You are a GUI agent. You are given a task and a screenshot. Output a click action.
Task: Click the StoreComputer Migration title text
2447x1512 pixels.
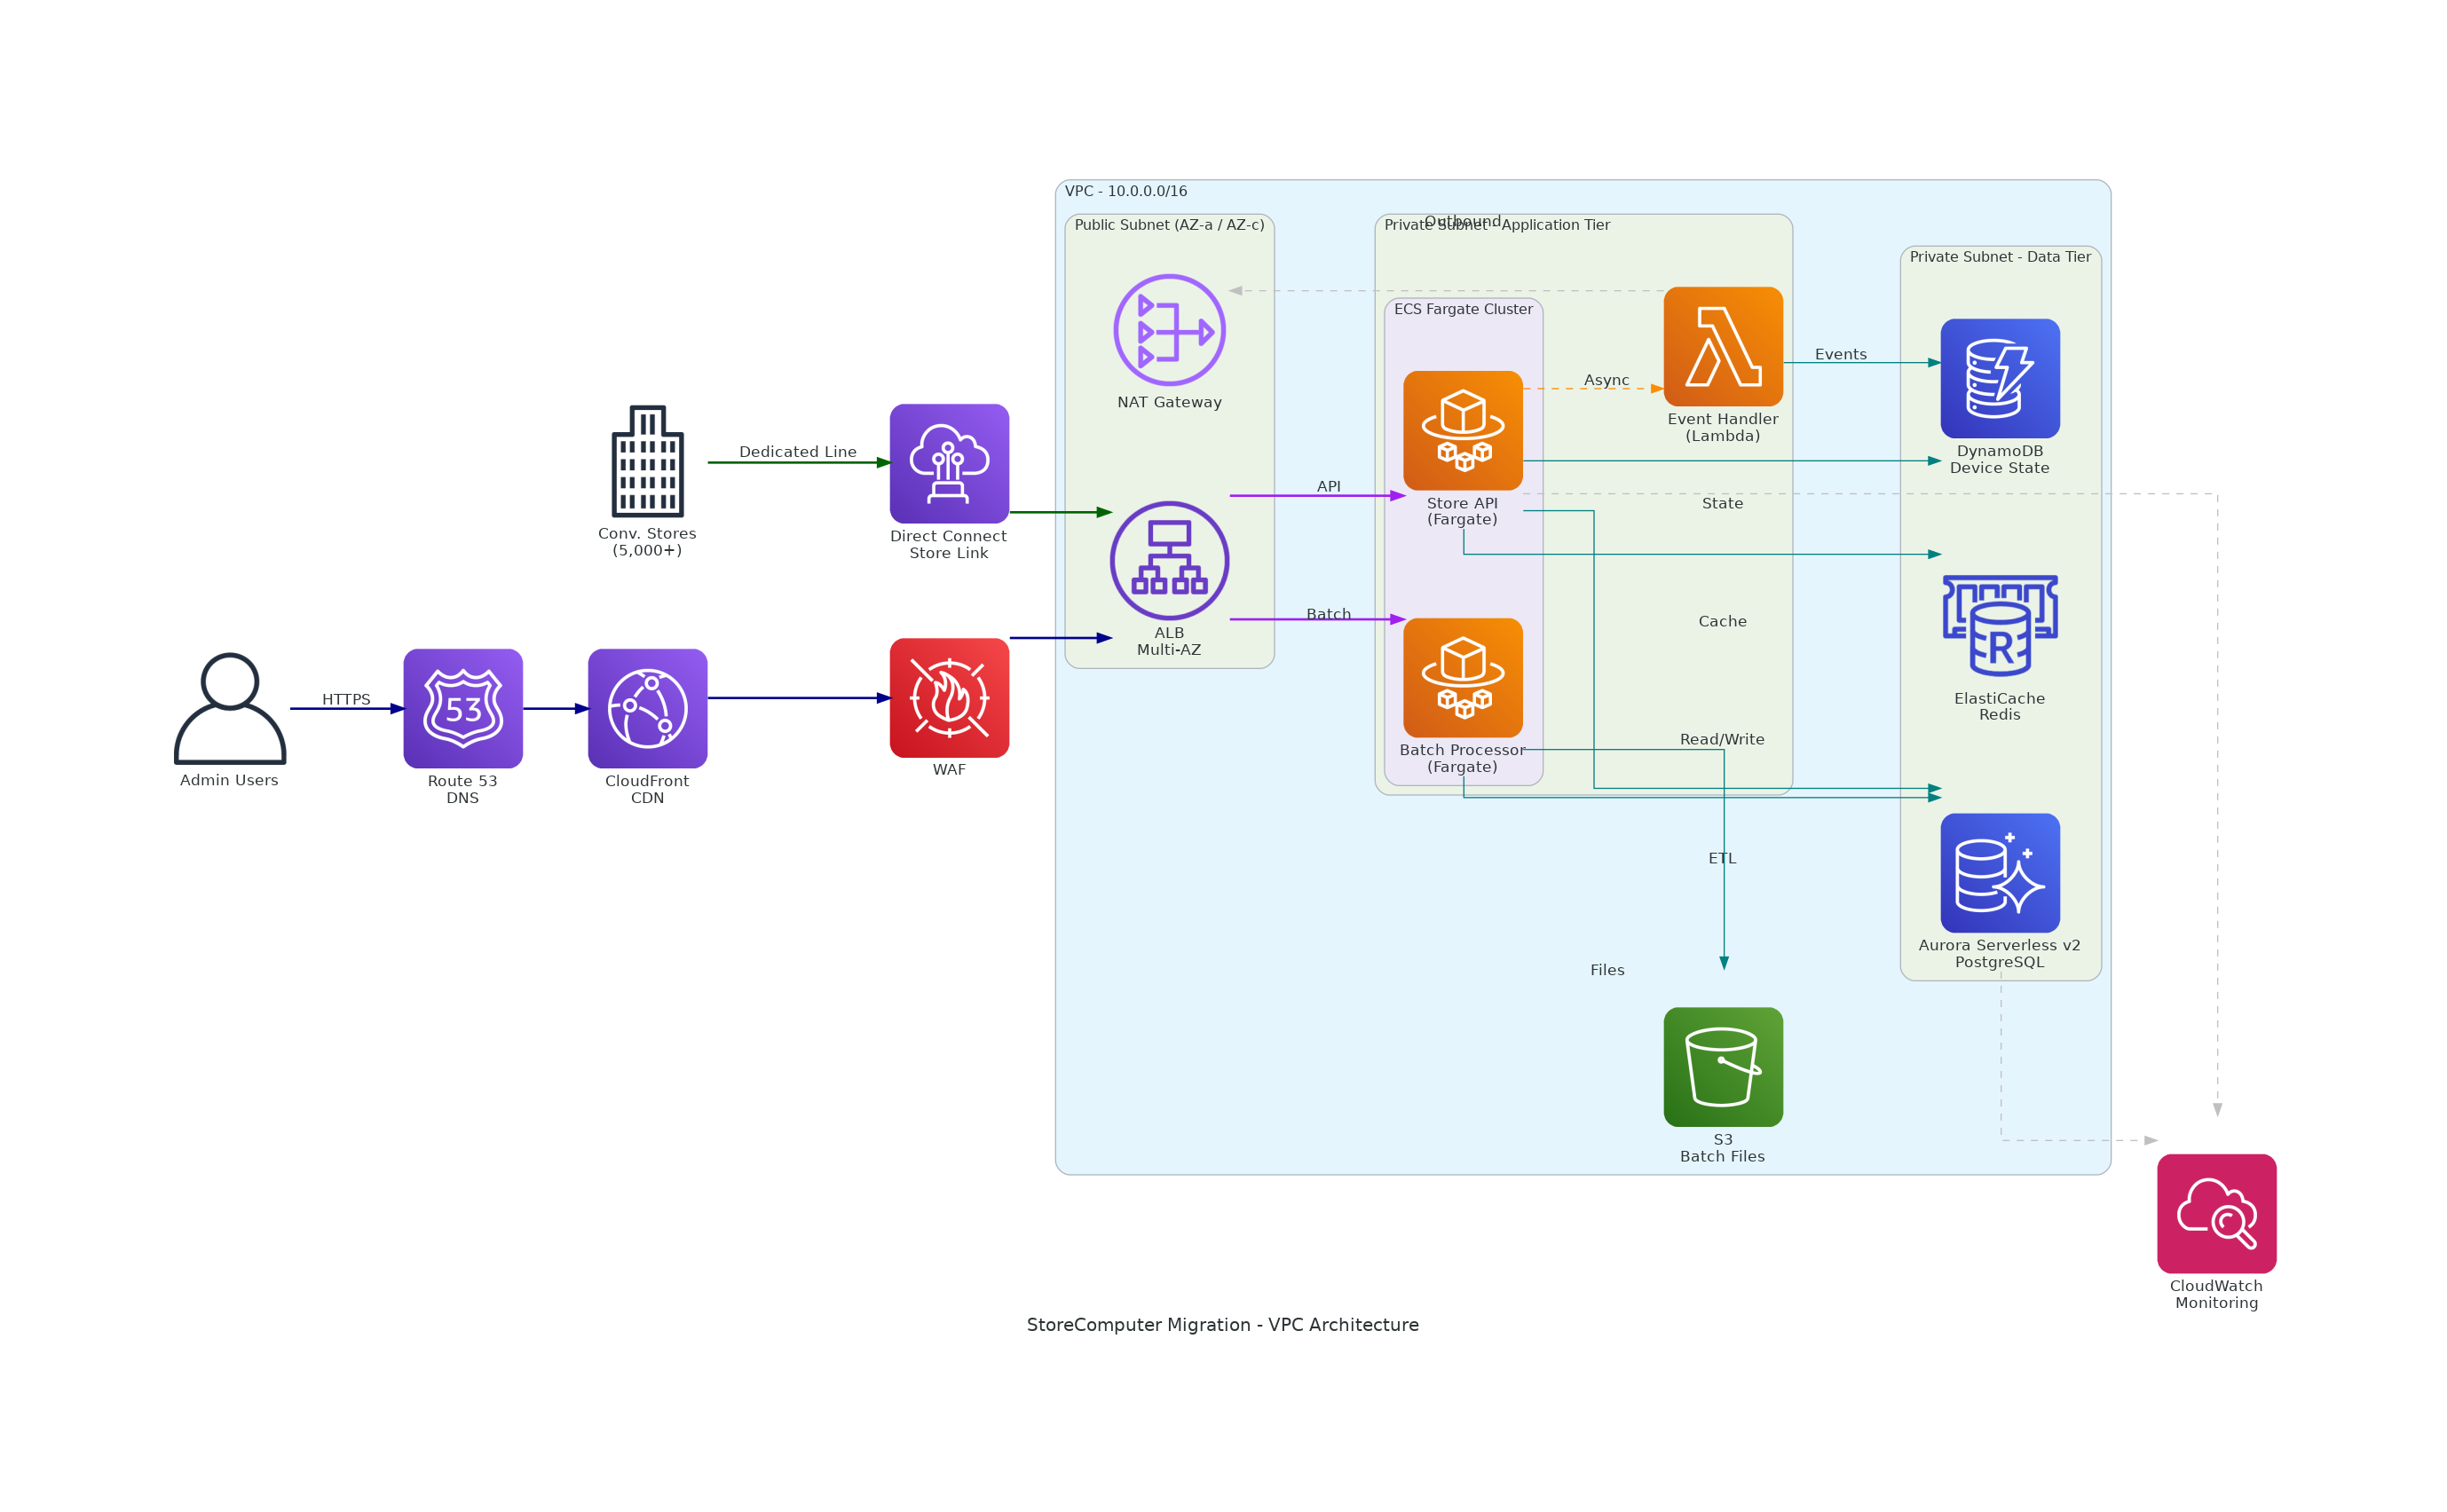pyautogui.click(x=1224, y=1324)
